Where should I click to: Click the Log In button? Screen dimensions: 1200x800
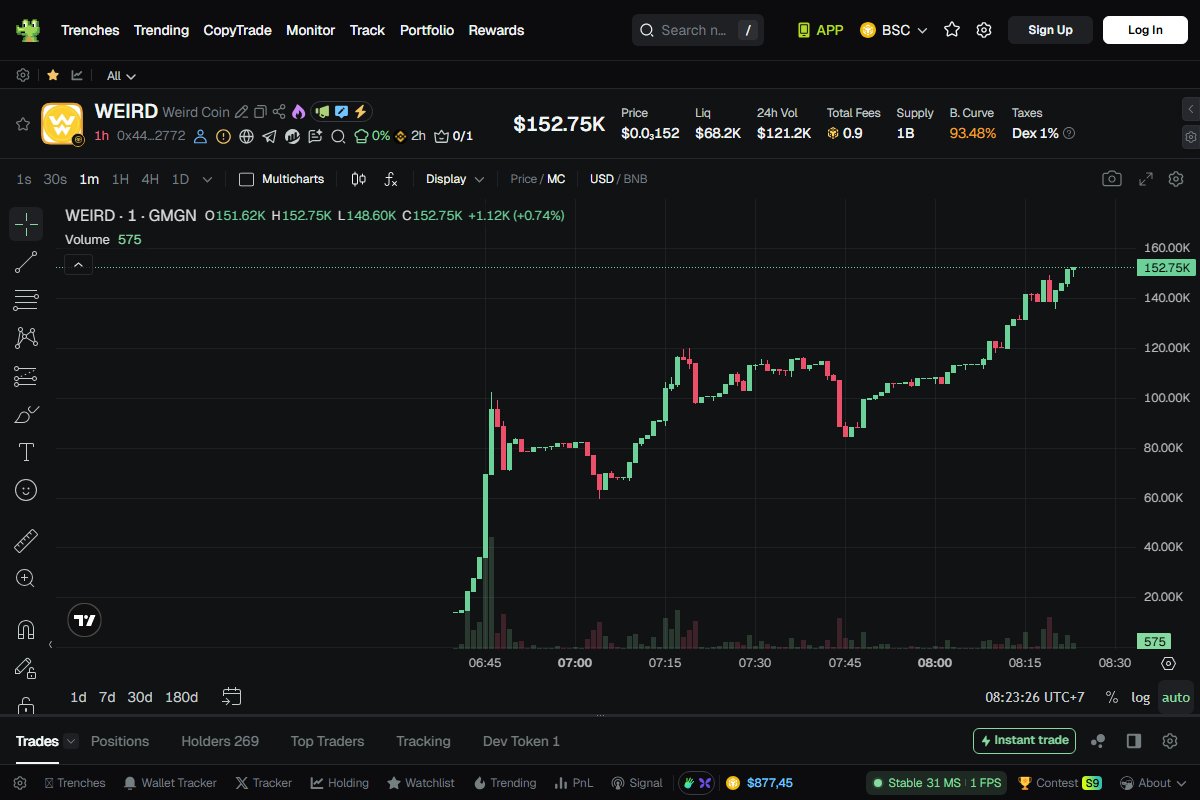(1145, 30)
